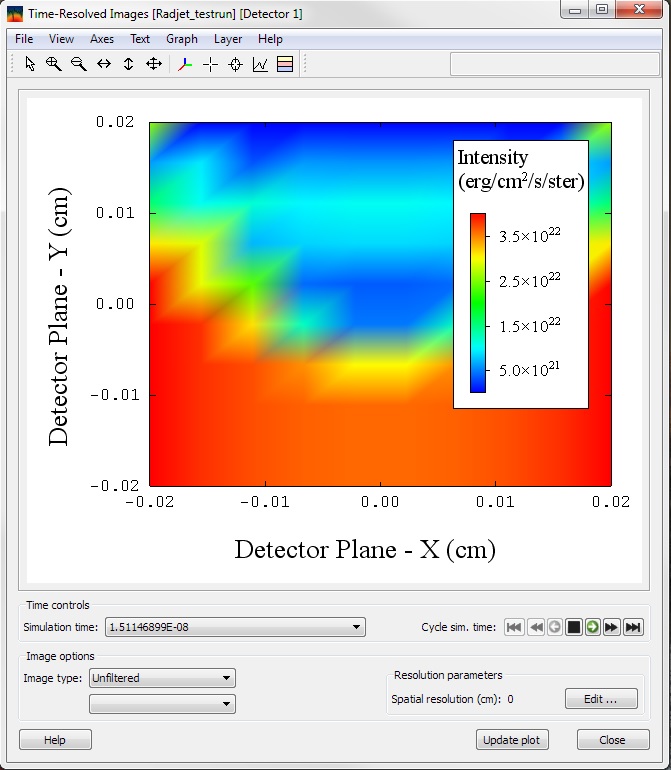Open the Axes menu
Screen dimensions: 671x770
pos(102,39)
